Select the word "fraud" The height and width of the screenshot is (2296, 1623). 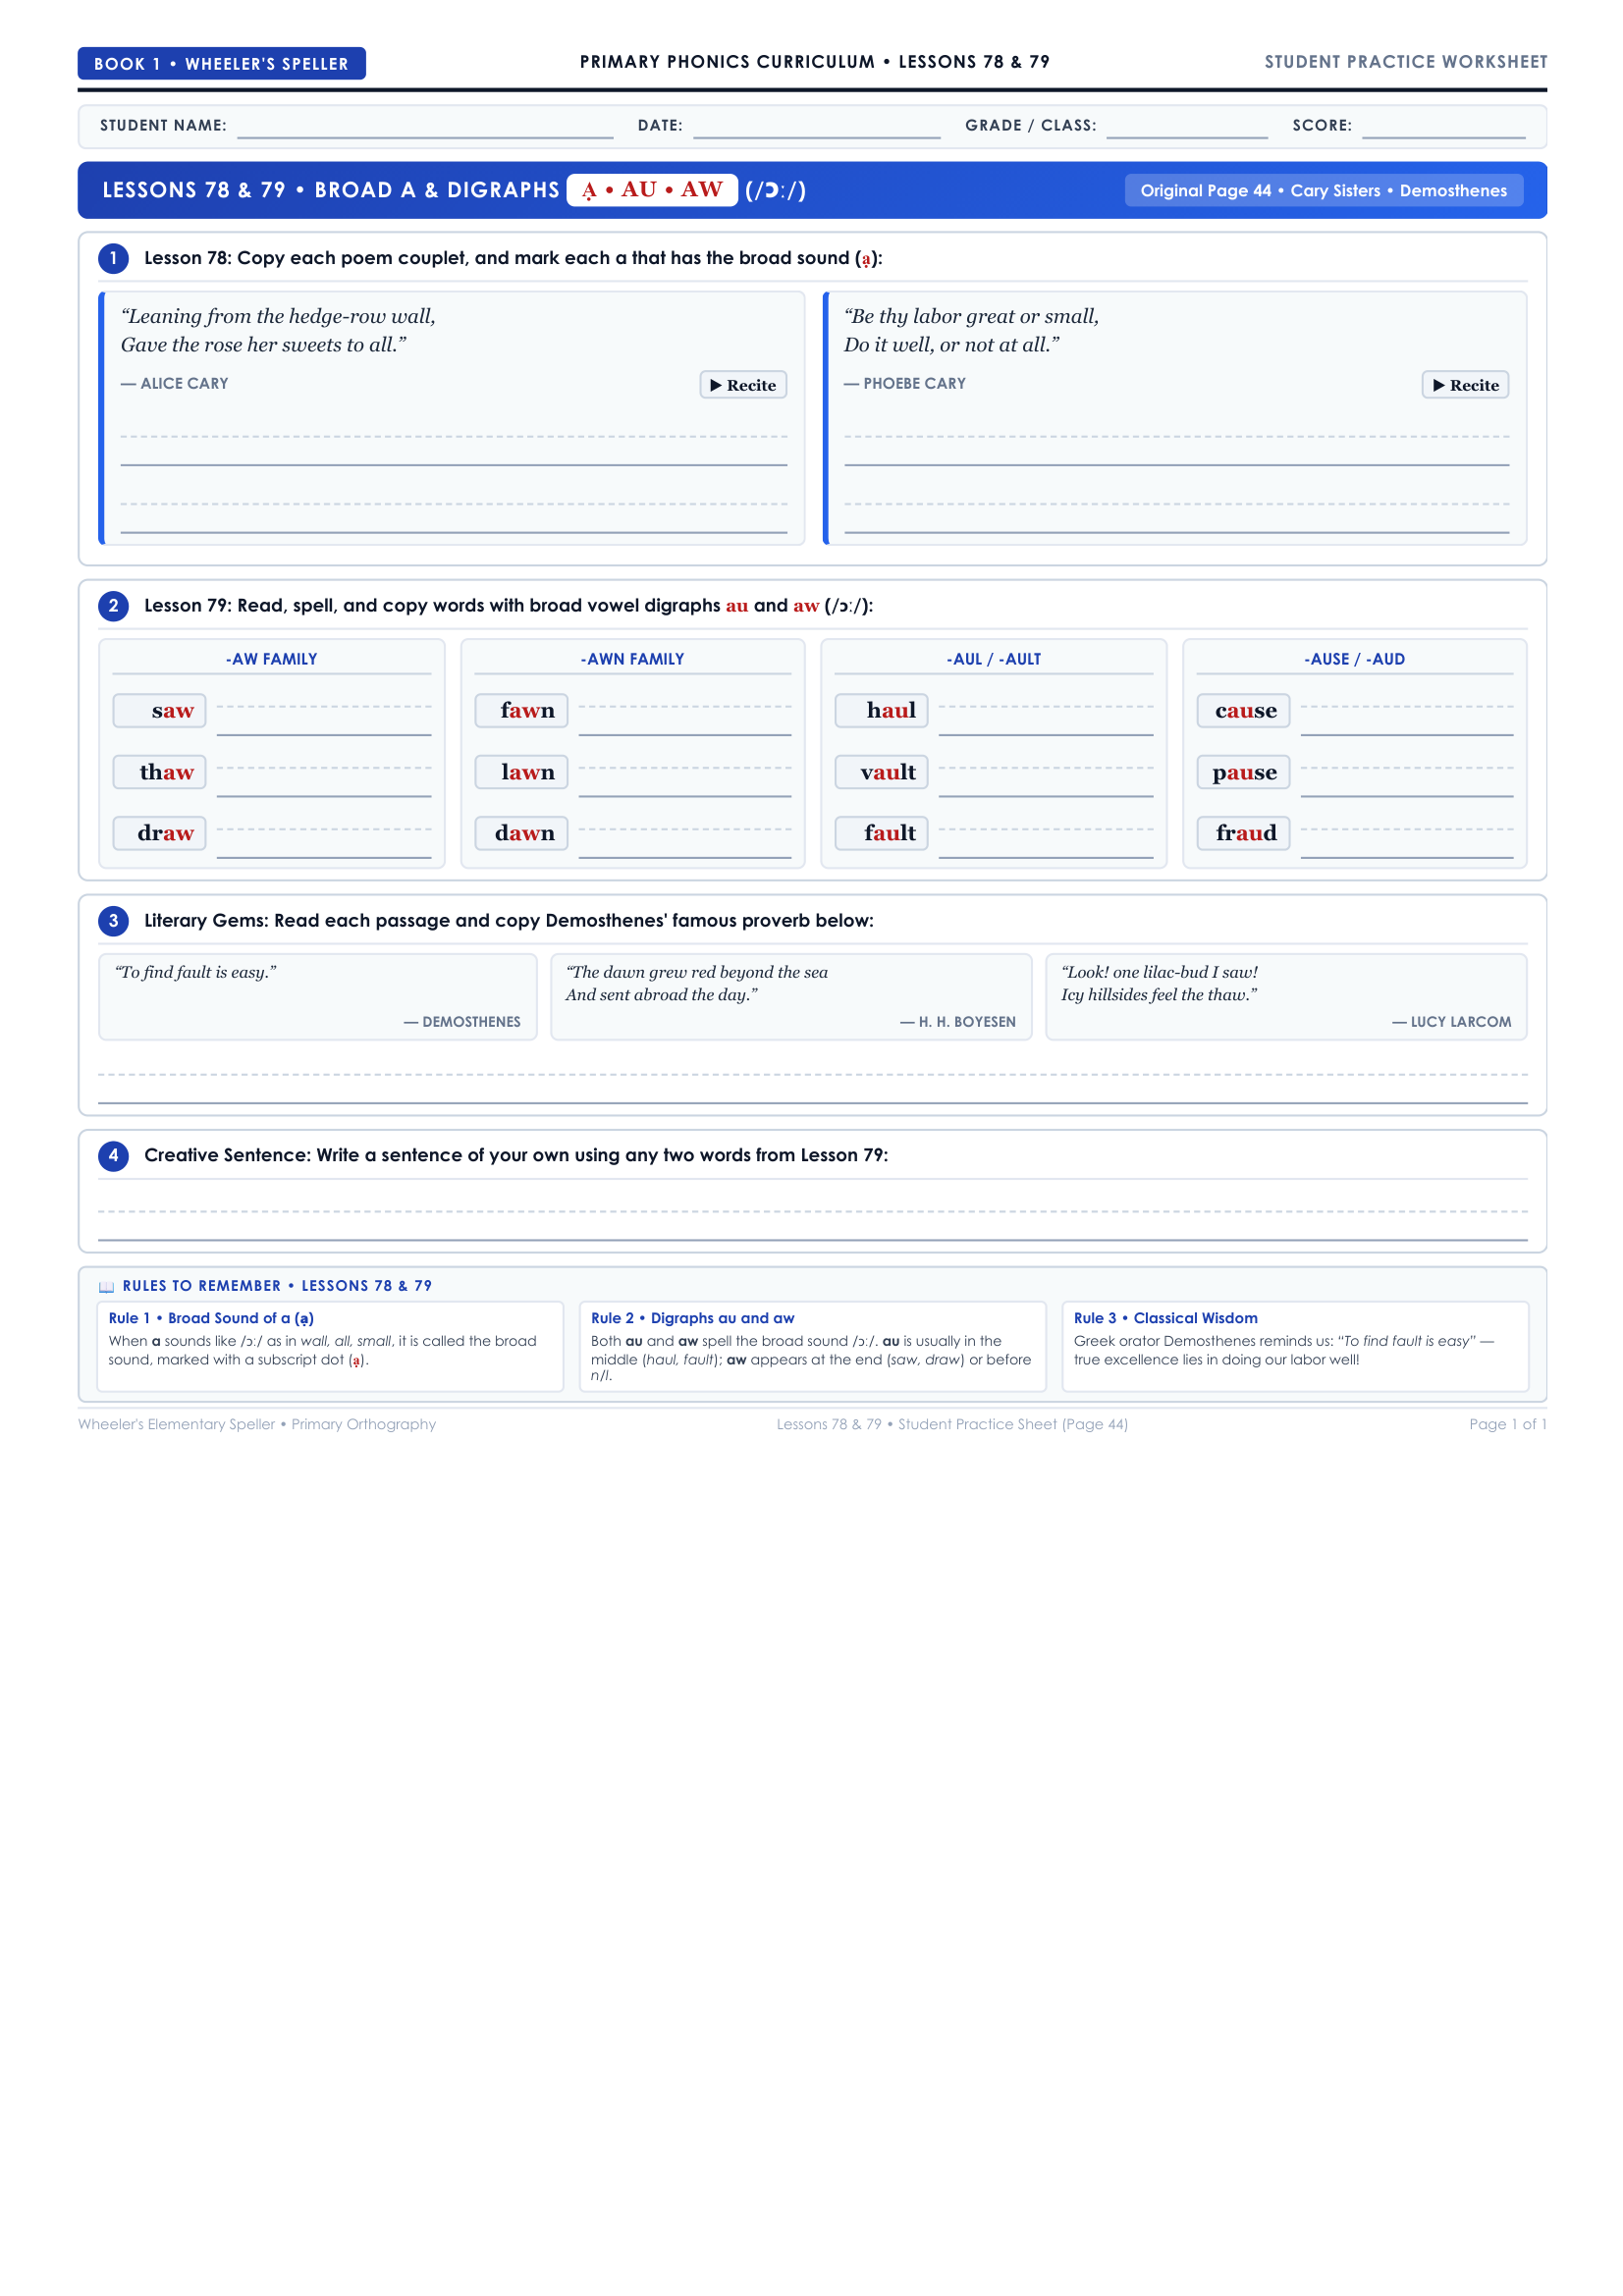(1247, 833)
